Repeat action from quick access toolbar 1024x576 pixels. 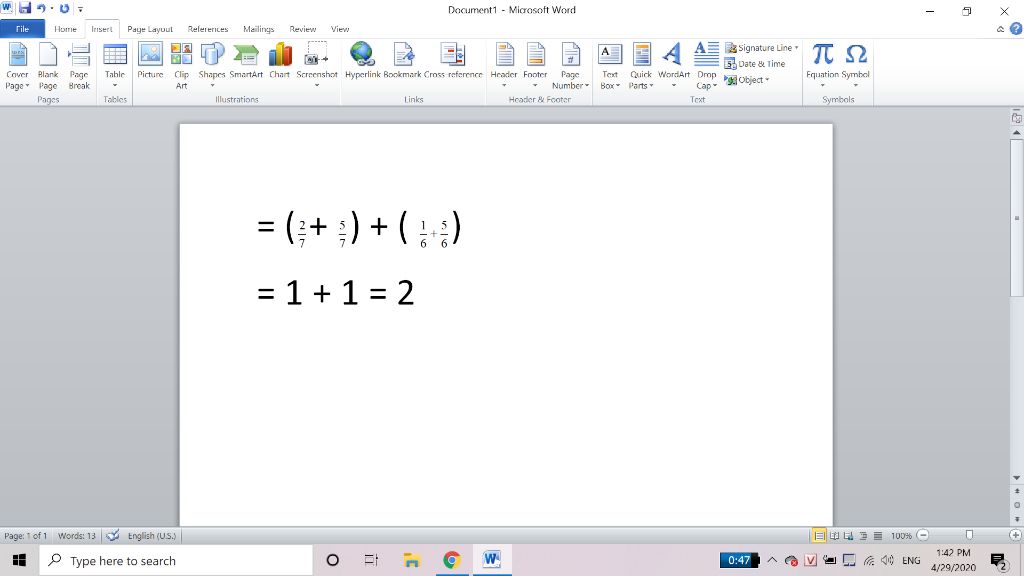click(64, 8)
